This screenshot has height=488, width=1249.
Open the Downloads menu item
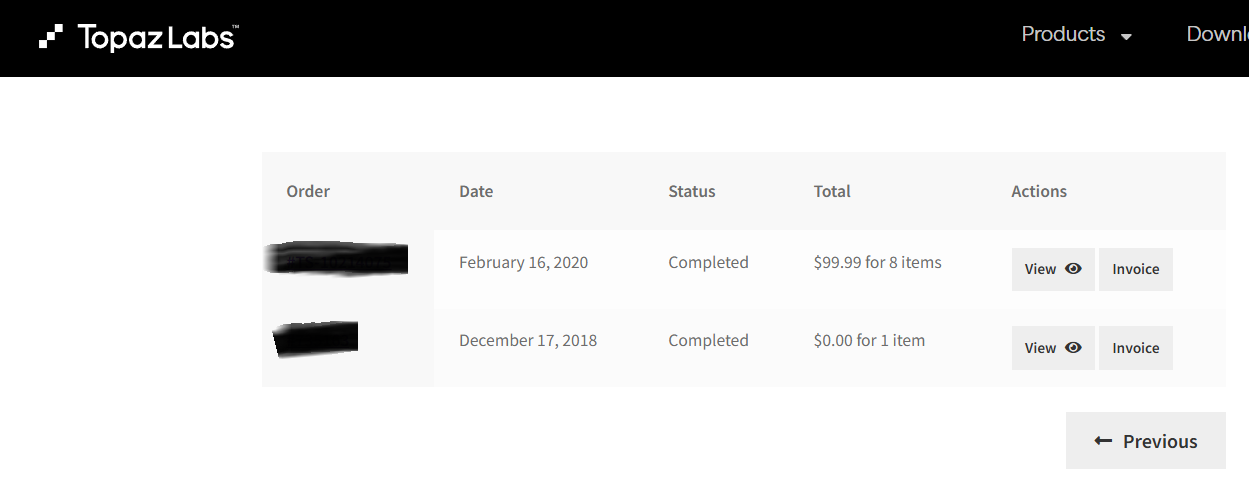pyautogui.click(x=1217, y=35)
